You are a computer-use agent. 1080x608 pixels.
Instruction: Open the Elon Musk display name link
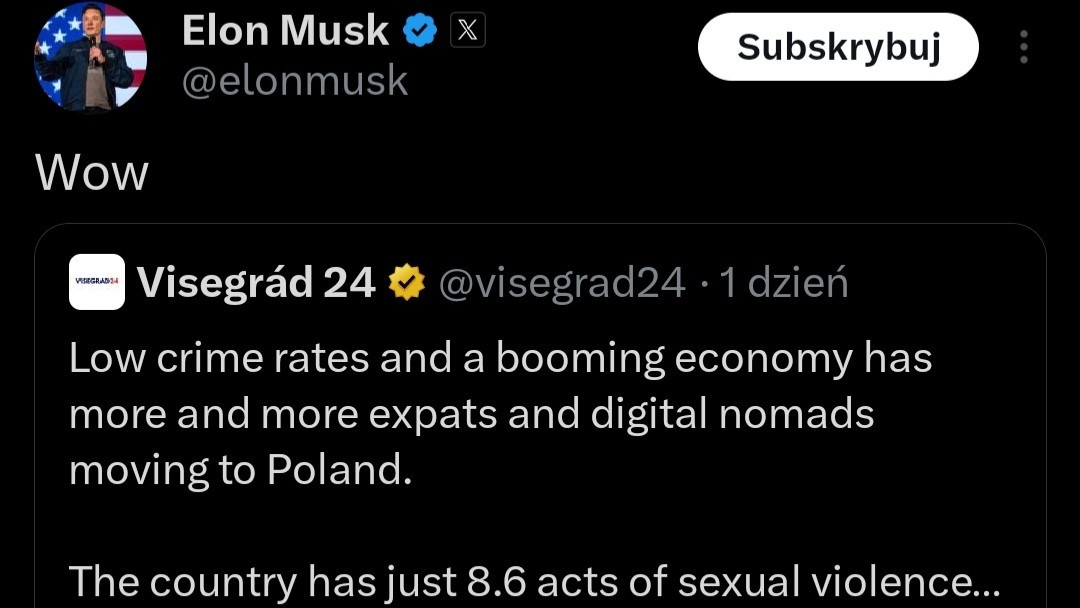(285, 32)
